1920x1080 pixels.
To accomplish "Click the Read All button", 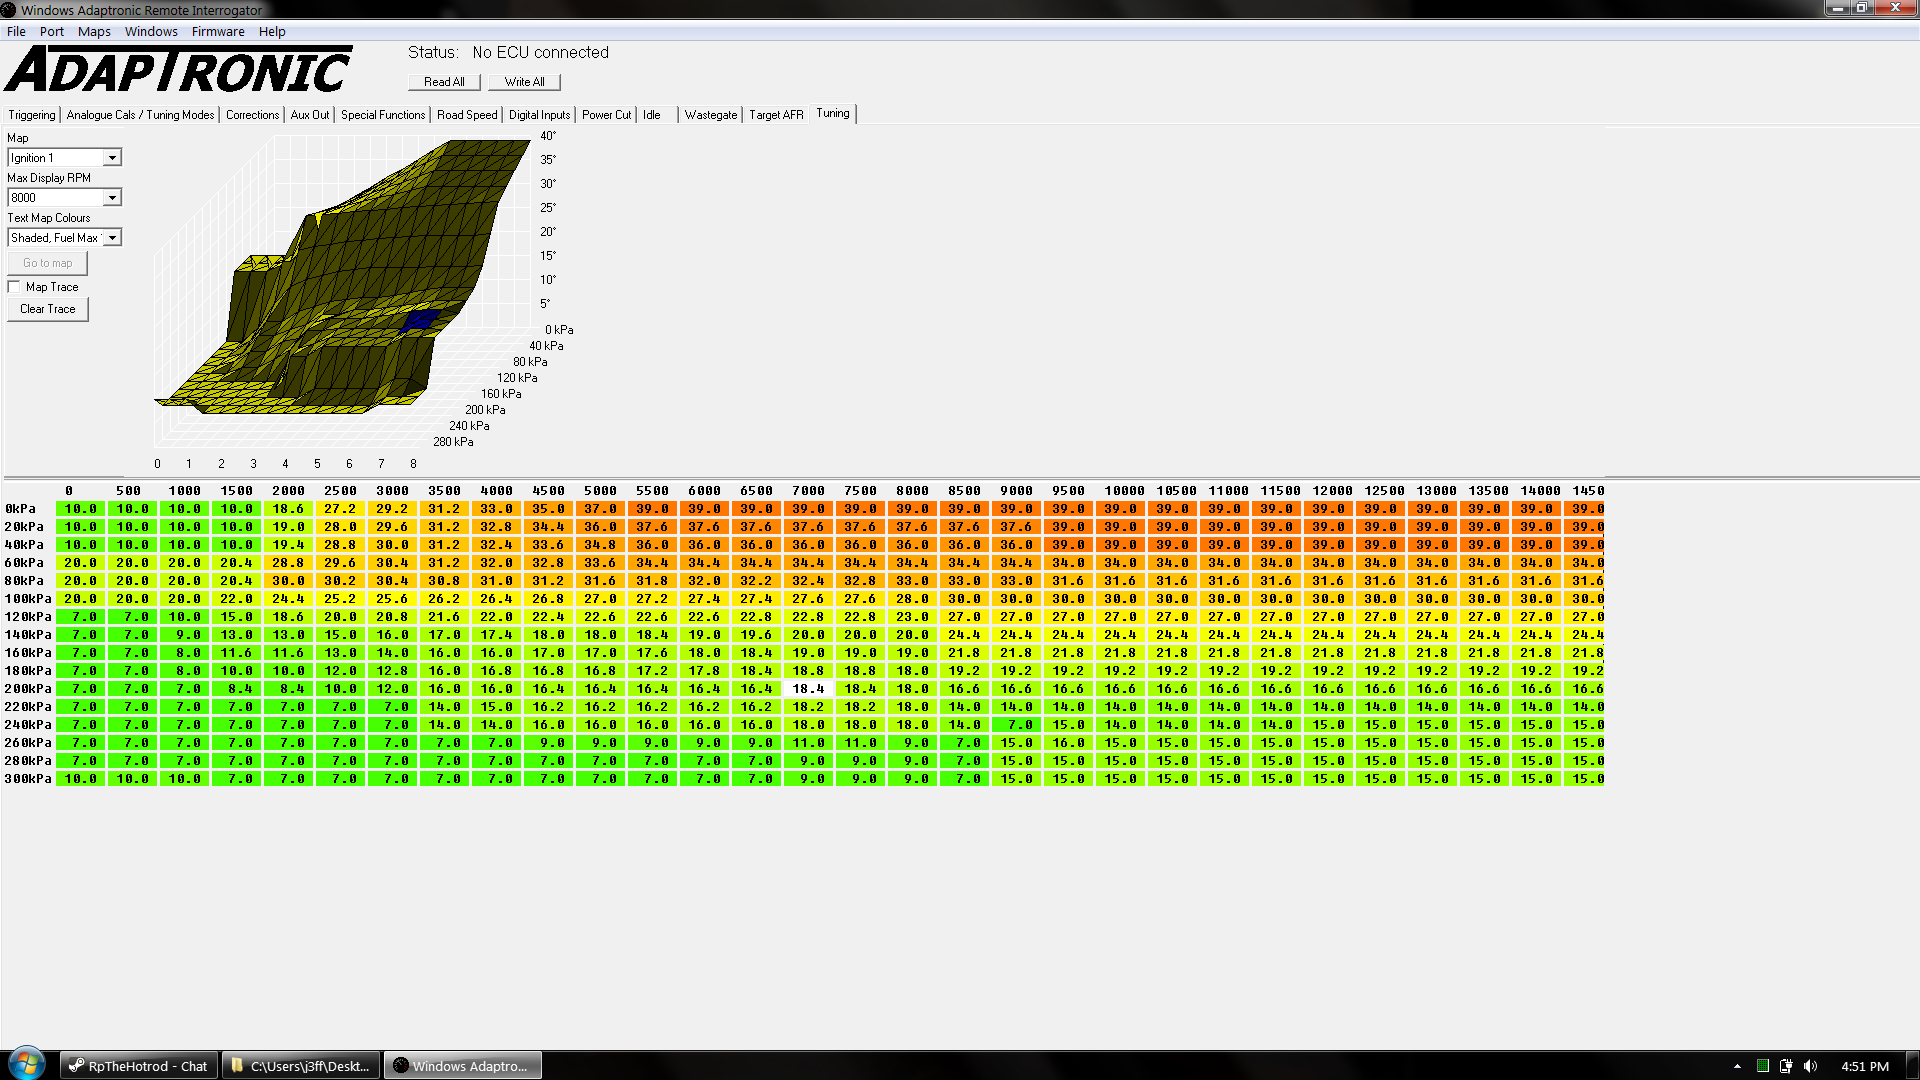I will (x=443, y=81).
